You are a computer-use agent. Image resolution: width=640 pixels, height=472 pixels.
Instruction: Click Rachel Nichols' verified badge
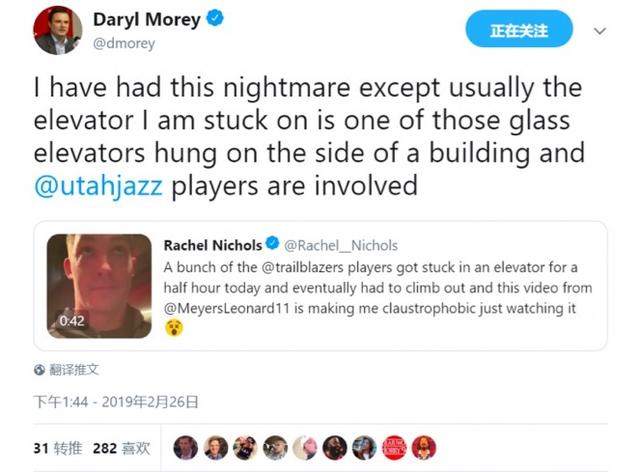coord(272,243)
